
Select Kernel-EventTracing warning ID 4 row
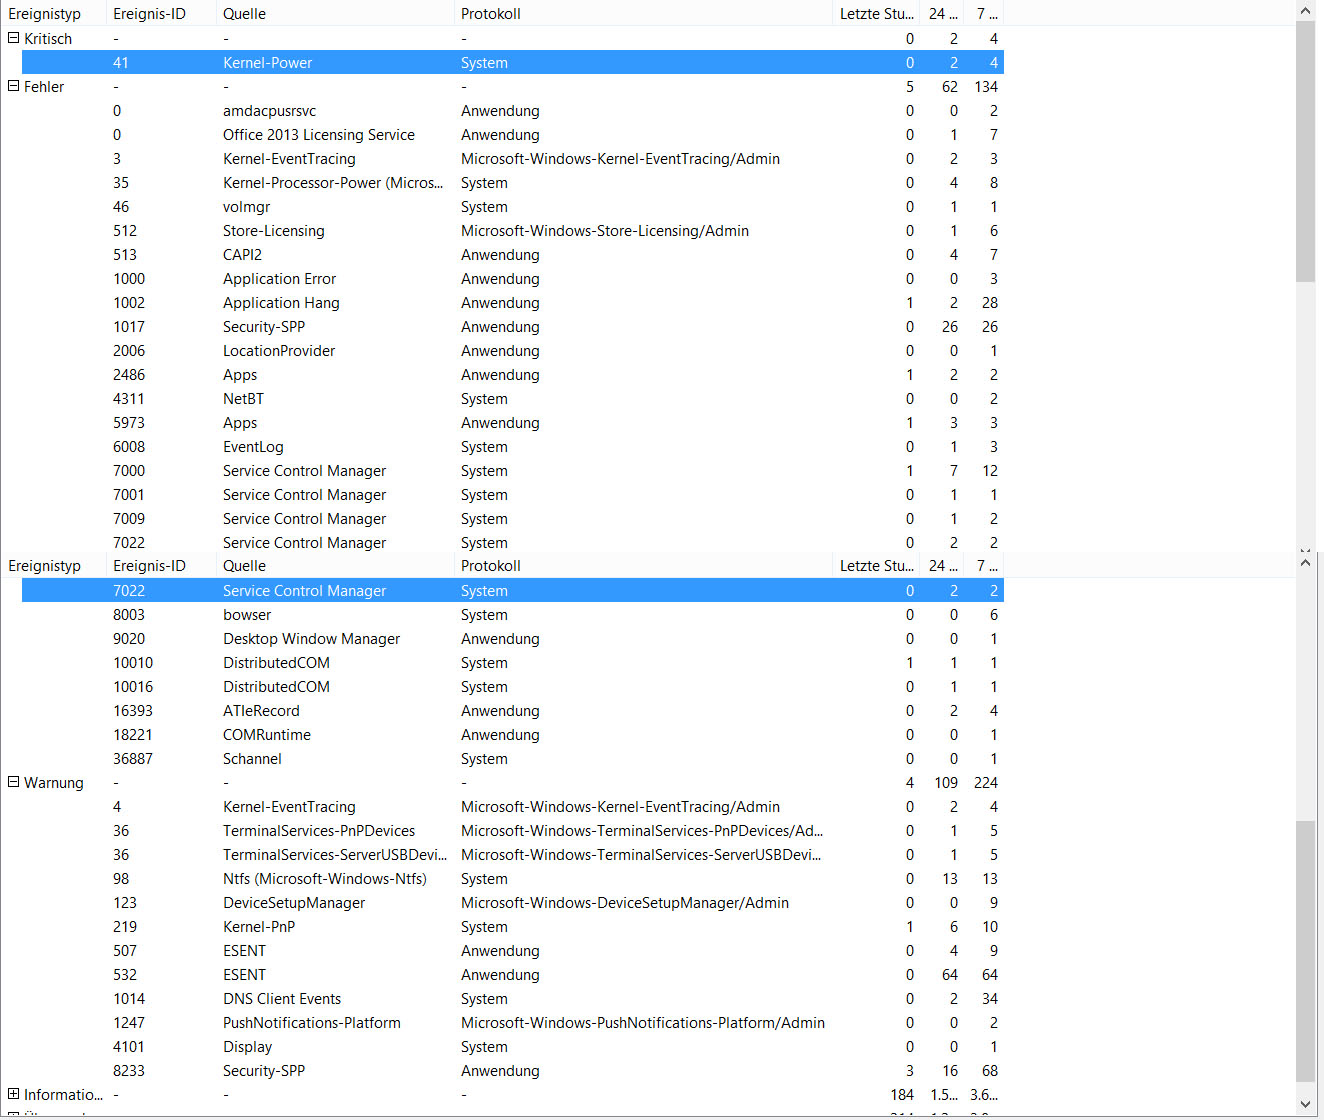pyautogui.click(x=512, y=806)
